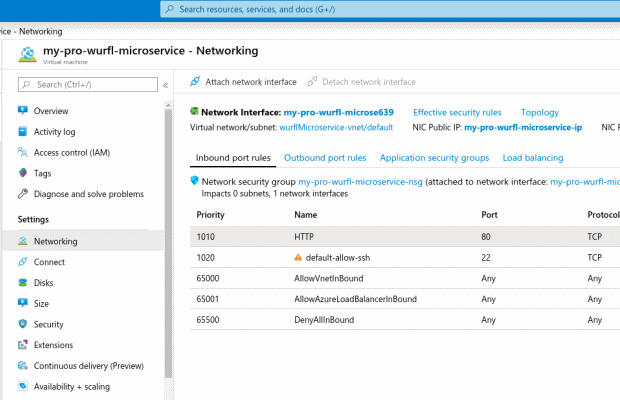Image resolution: width=620 pixels, height=400 pixels.
Task: Click Detach network interface button
Action: coord(361,82)
